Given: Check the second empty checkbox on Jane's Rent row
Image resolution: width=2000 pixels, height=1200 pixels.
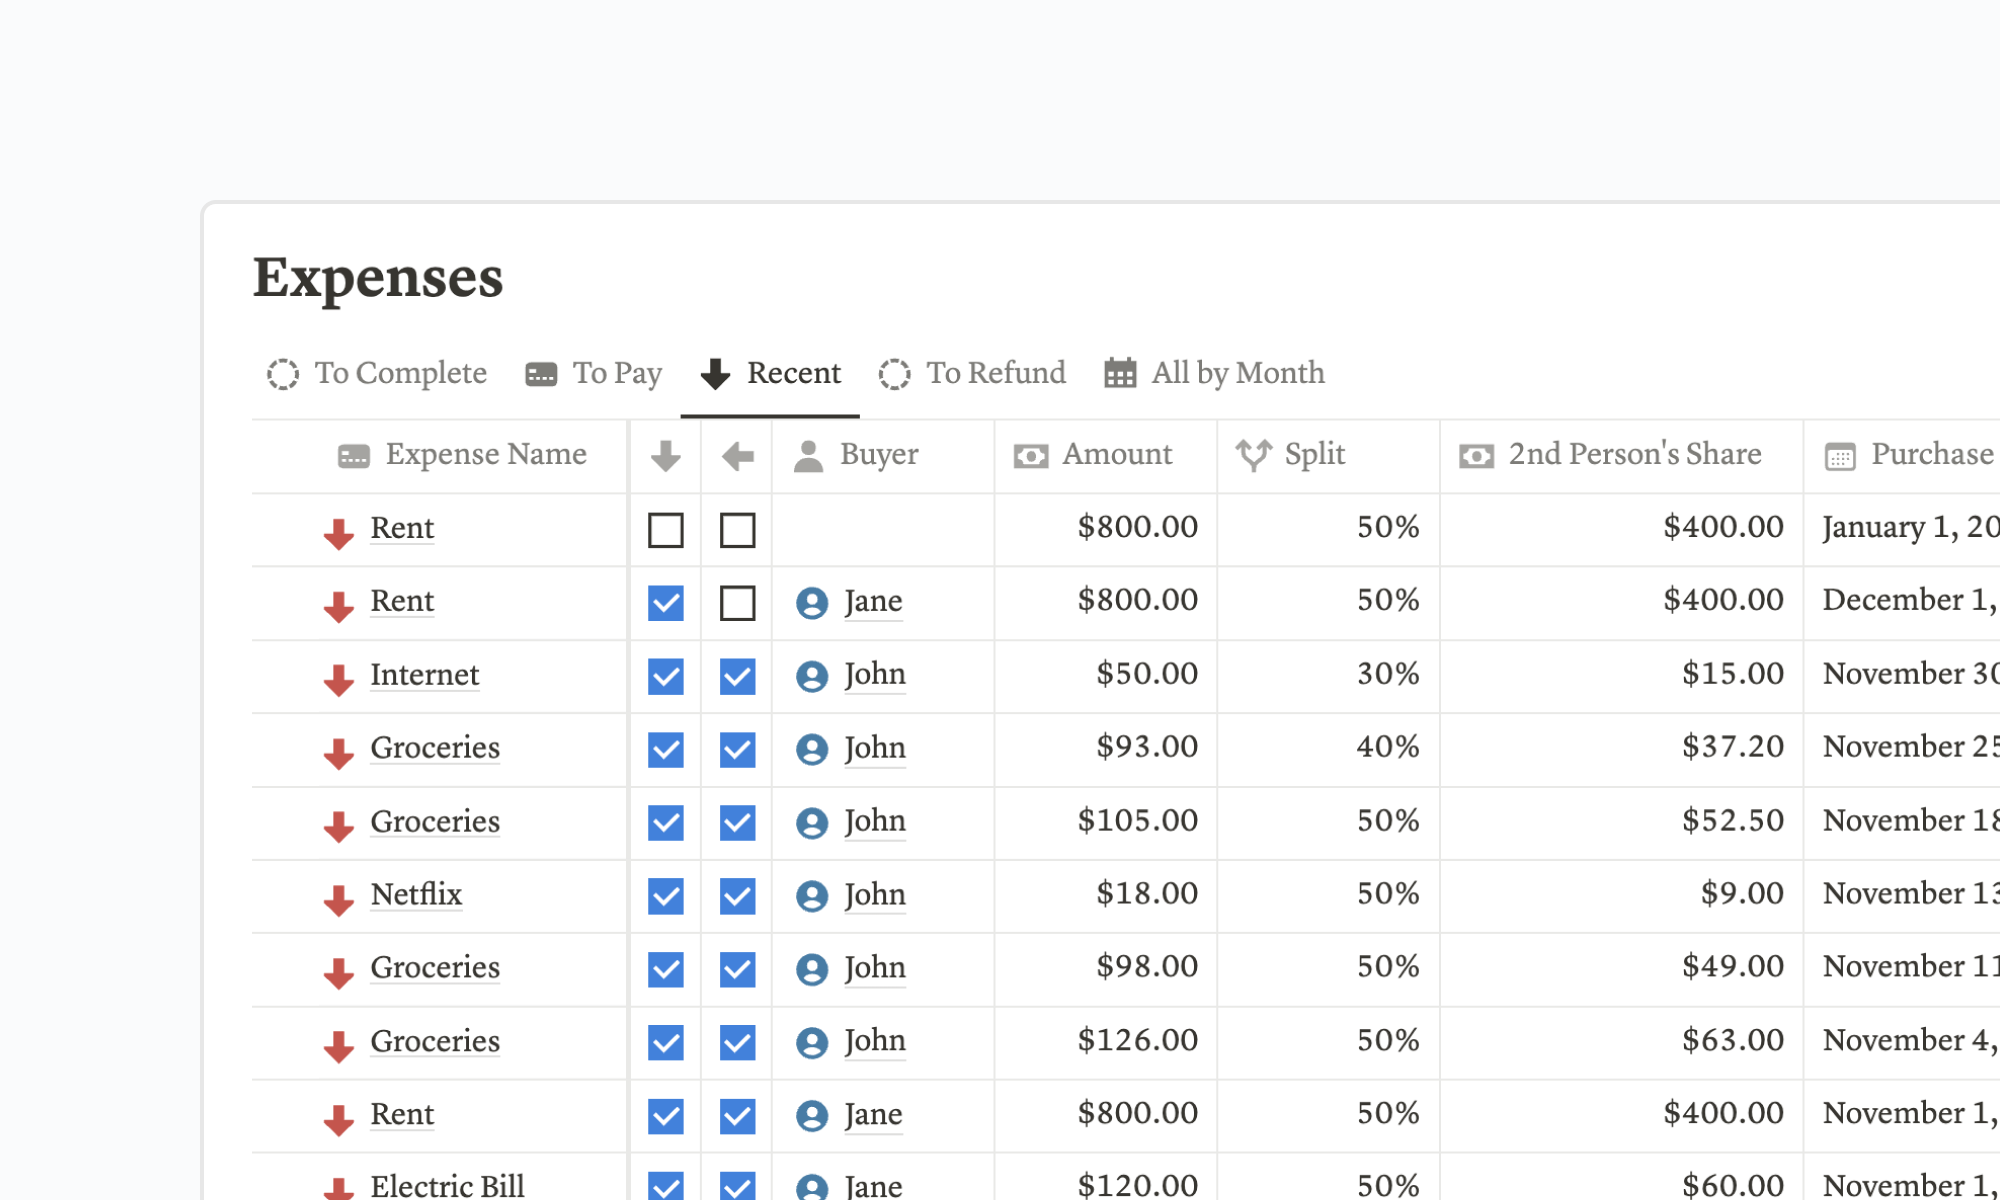Looking at the screenshot, I should pyautogui.click(x=737, y=603).
